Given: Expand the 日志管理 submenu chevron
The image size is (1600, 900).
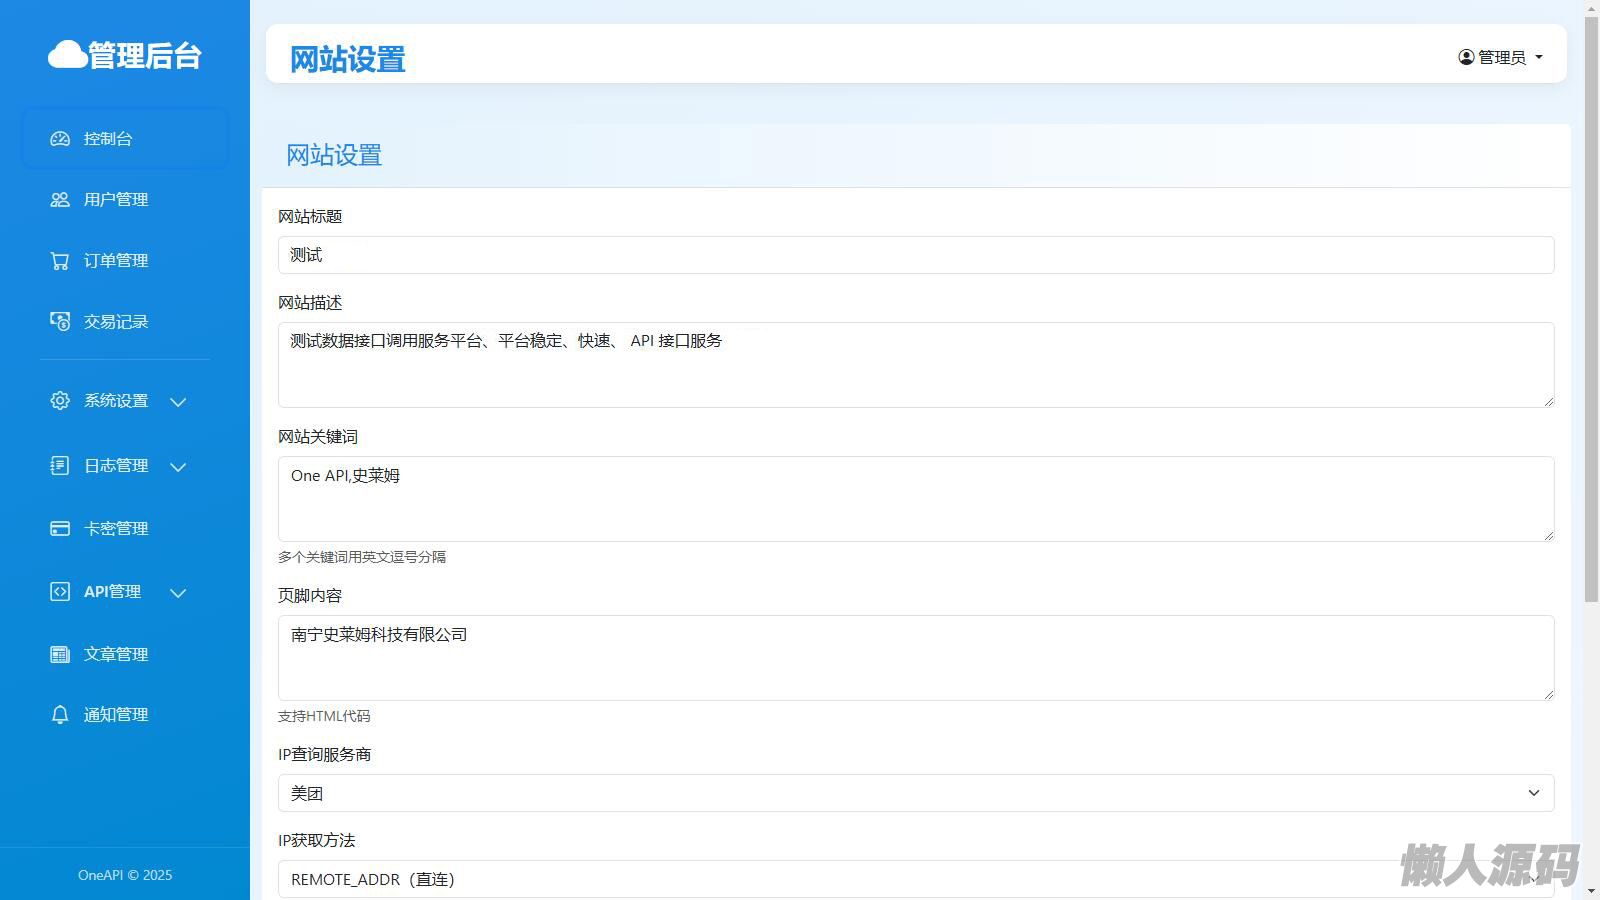Looking at the screenshot, I should pyautogui.click(x=178, y=467).
